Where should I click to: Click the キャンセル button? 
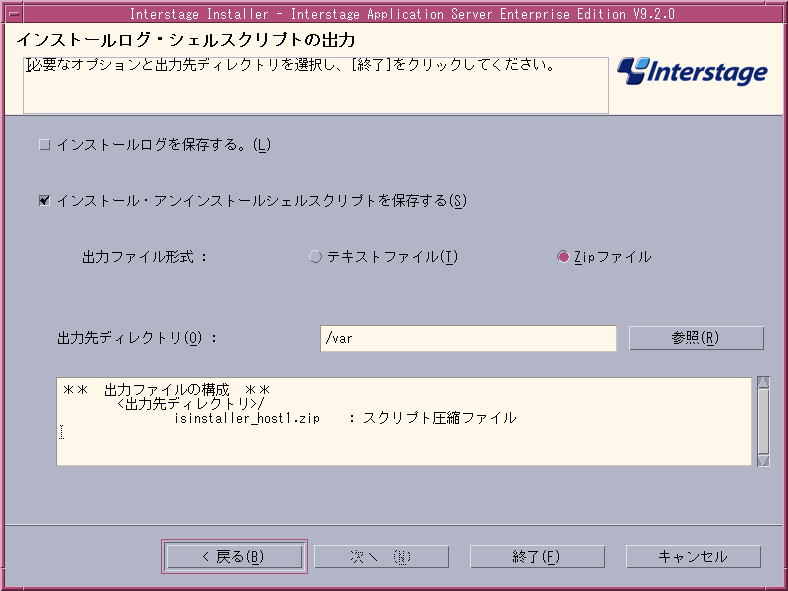click(x=693, y=556)
